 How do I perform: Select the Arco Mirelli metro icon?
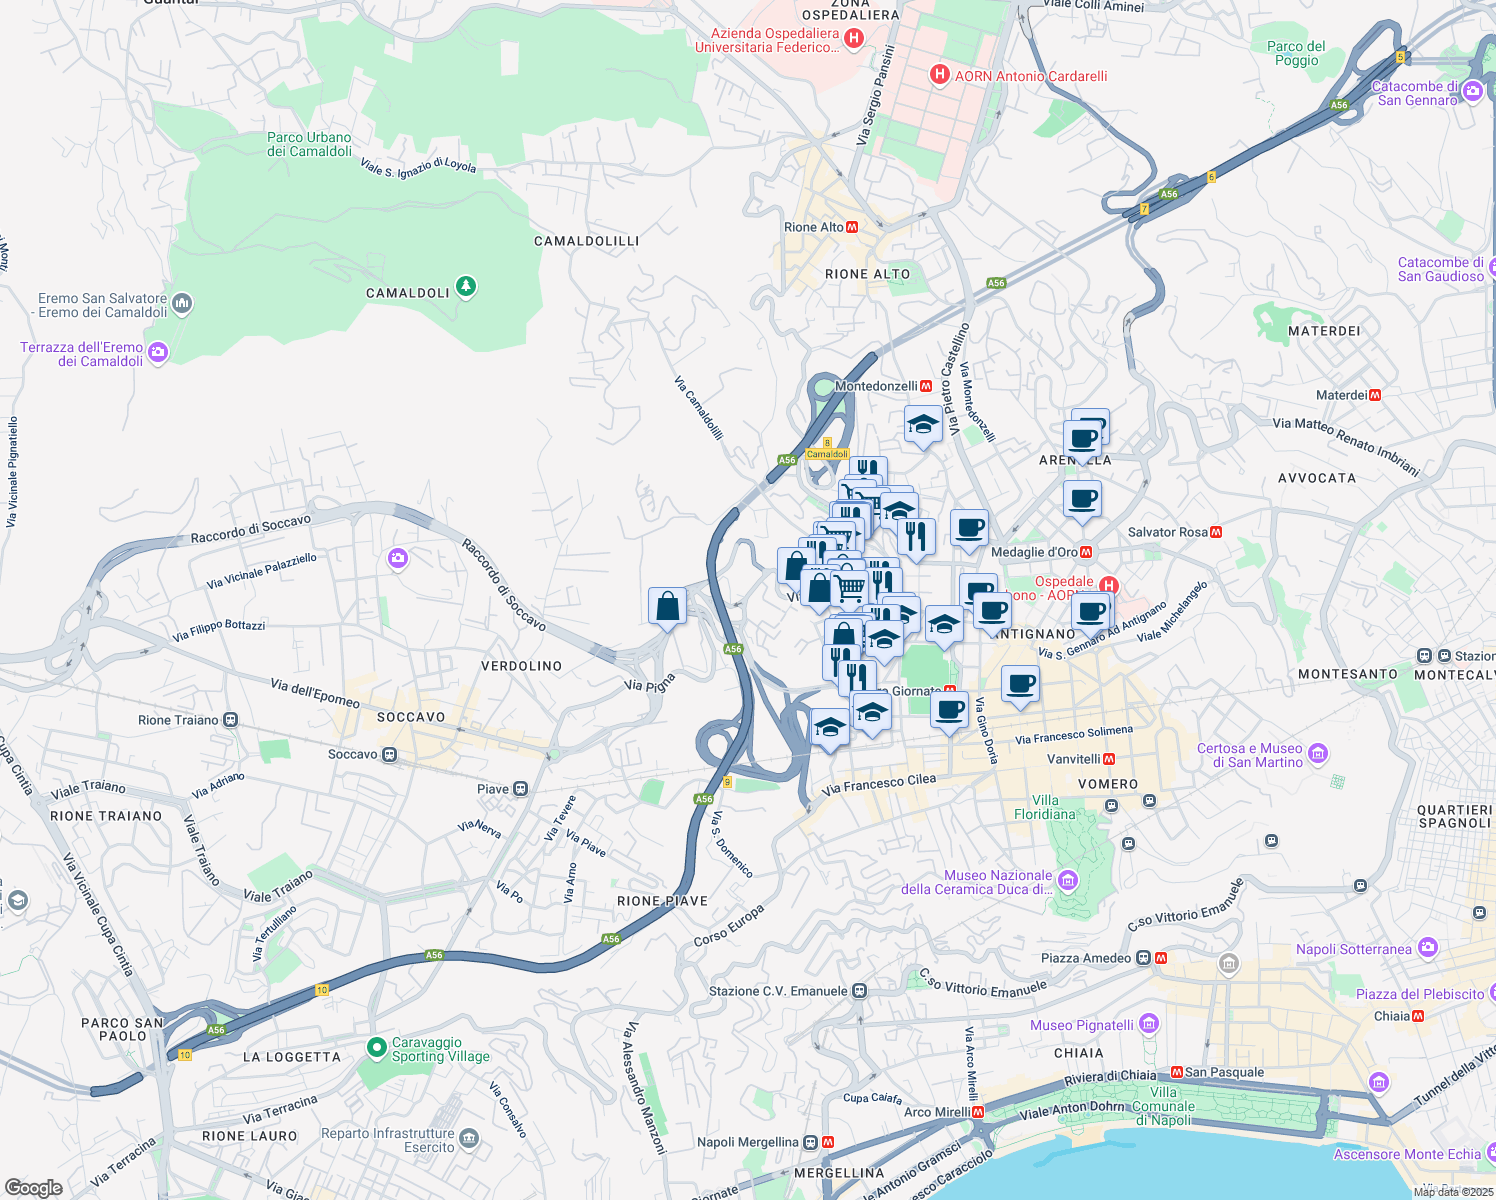pos(978,1112)
